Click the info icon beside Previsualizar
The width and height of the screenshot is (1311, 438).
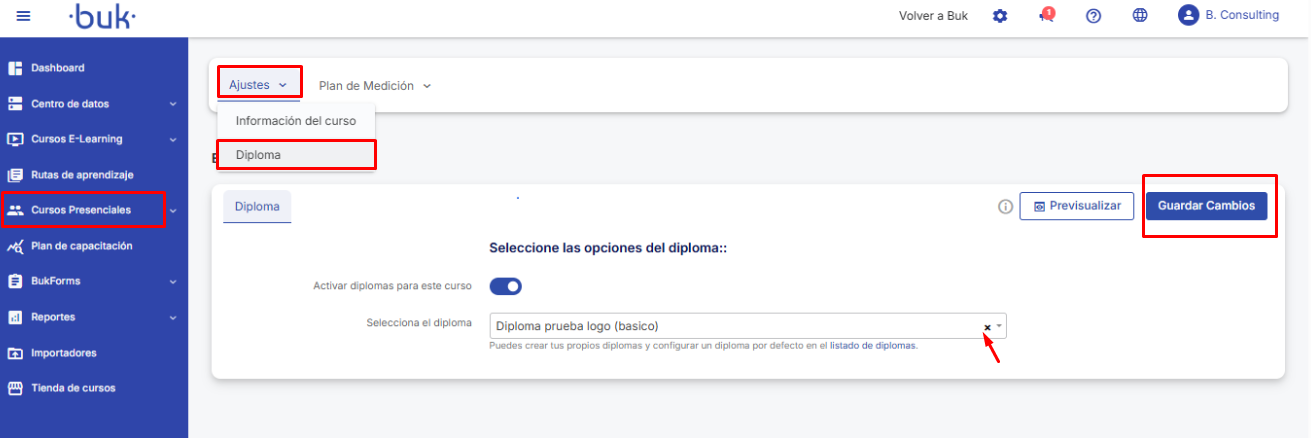pyautogui.click(x=1006, y=207)
